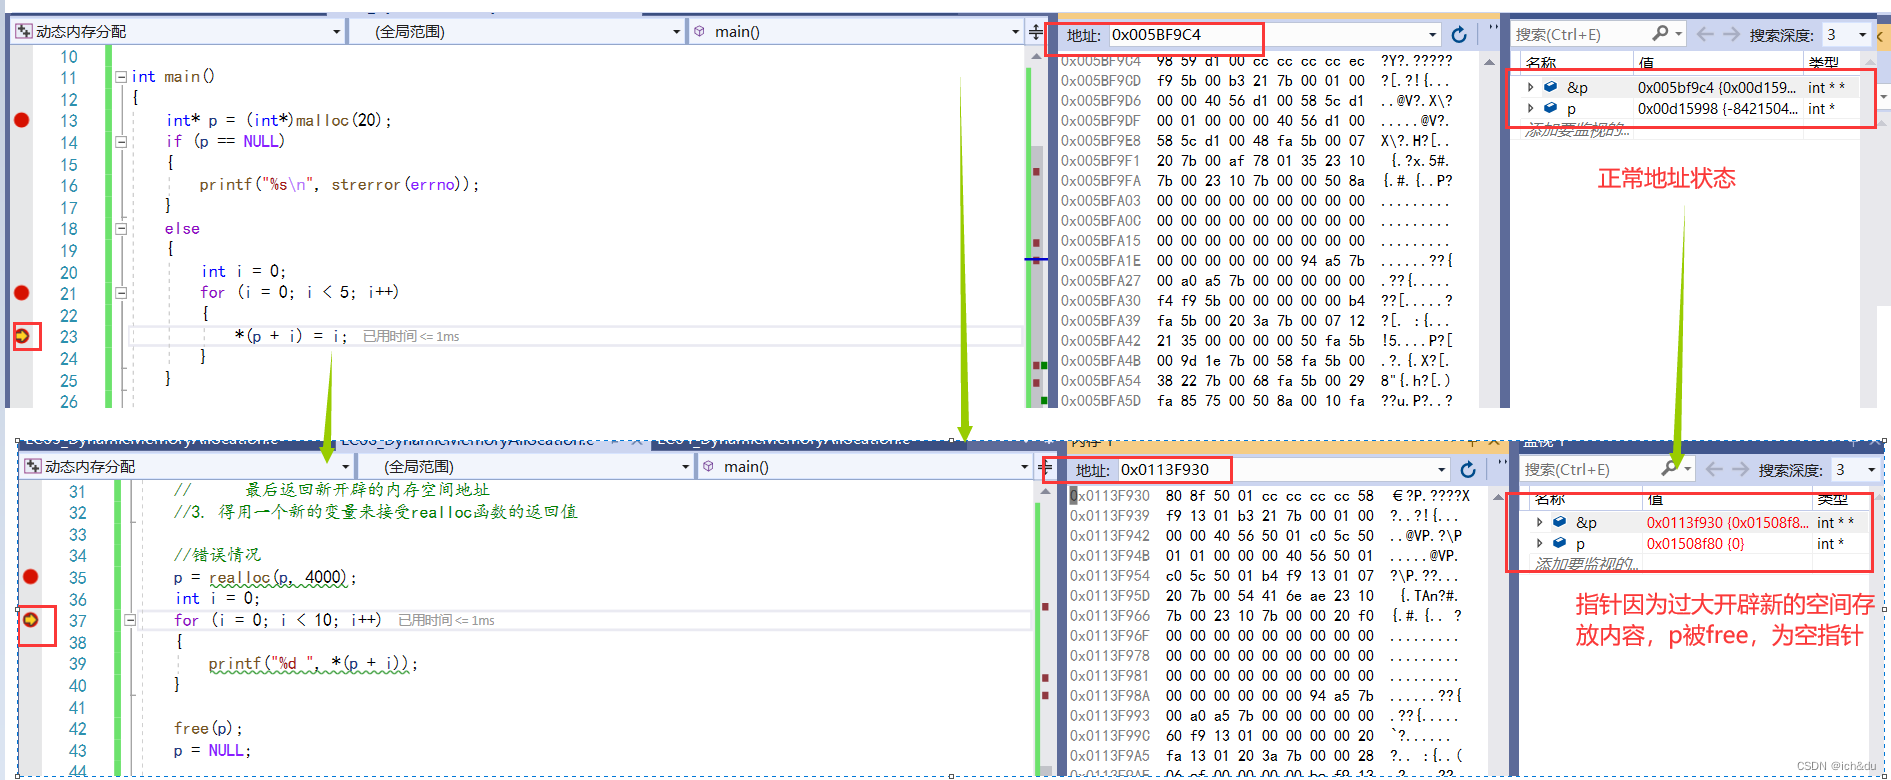Toggle the breakpoint on line 21

click(x=22, y=293)
